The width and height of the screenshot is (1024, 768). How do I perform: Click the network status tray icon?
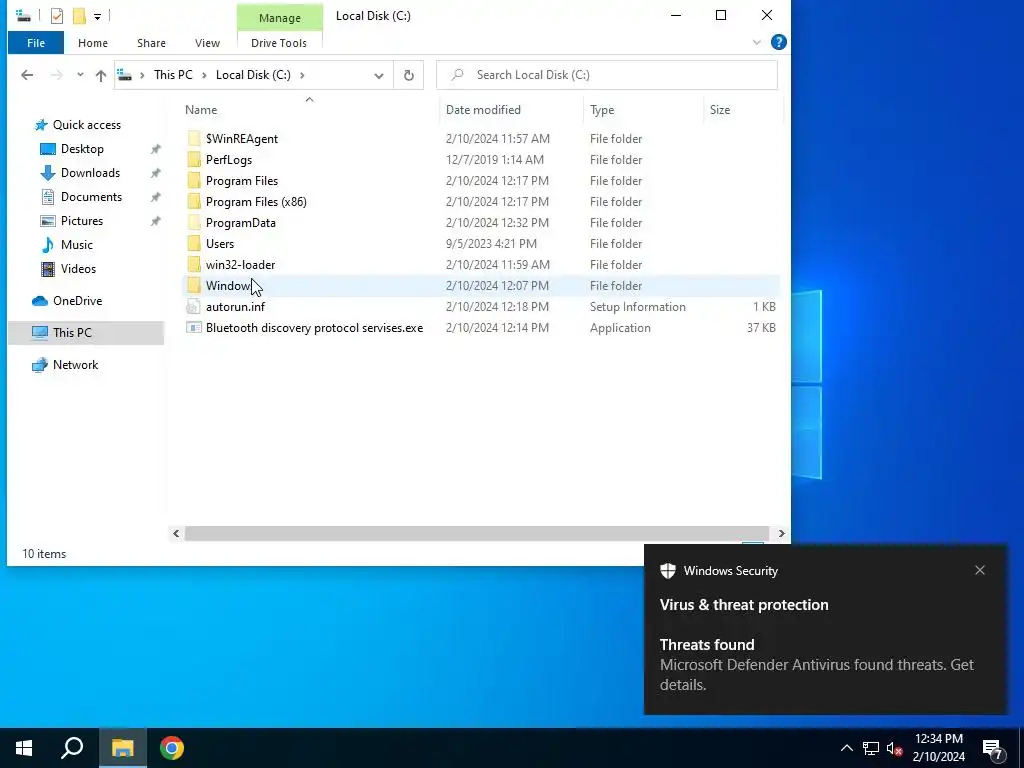pyautogui.click(x=871, y=748)
